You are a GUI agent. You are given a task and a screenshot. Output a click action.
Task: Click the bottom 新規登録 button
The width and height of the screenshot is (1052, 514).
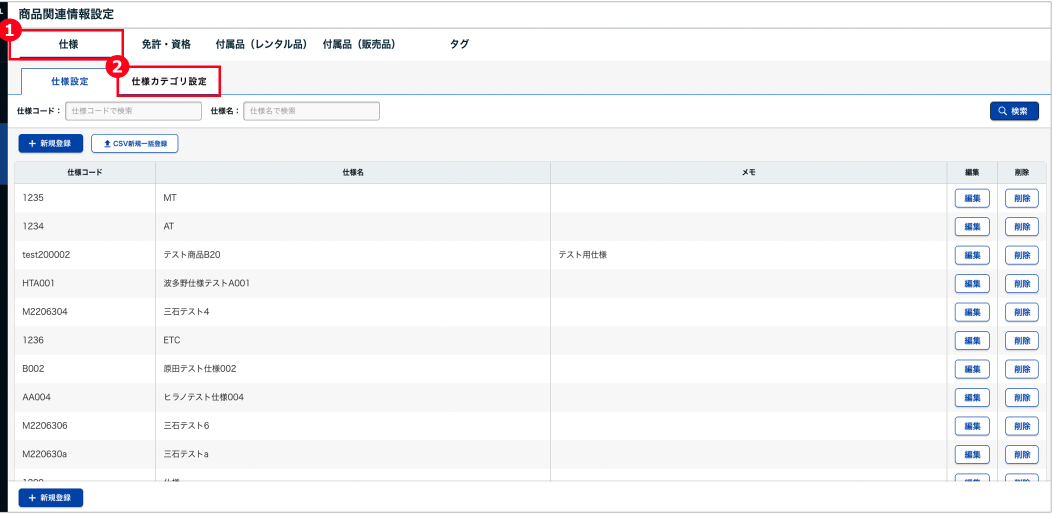point(50,497)
